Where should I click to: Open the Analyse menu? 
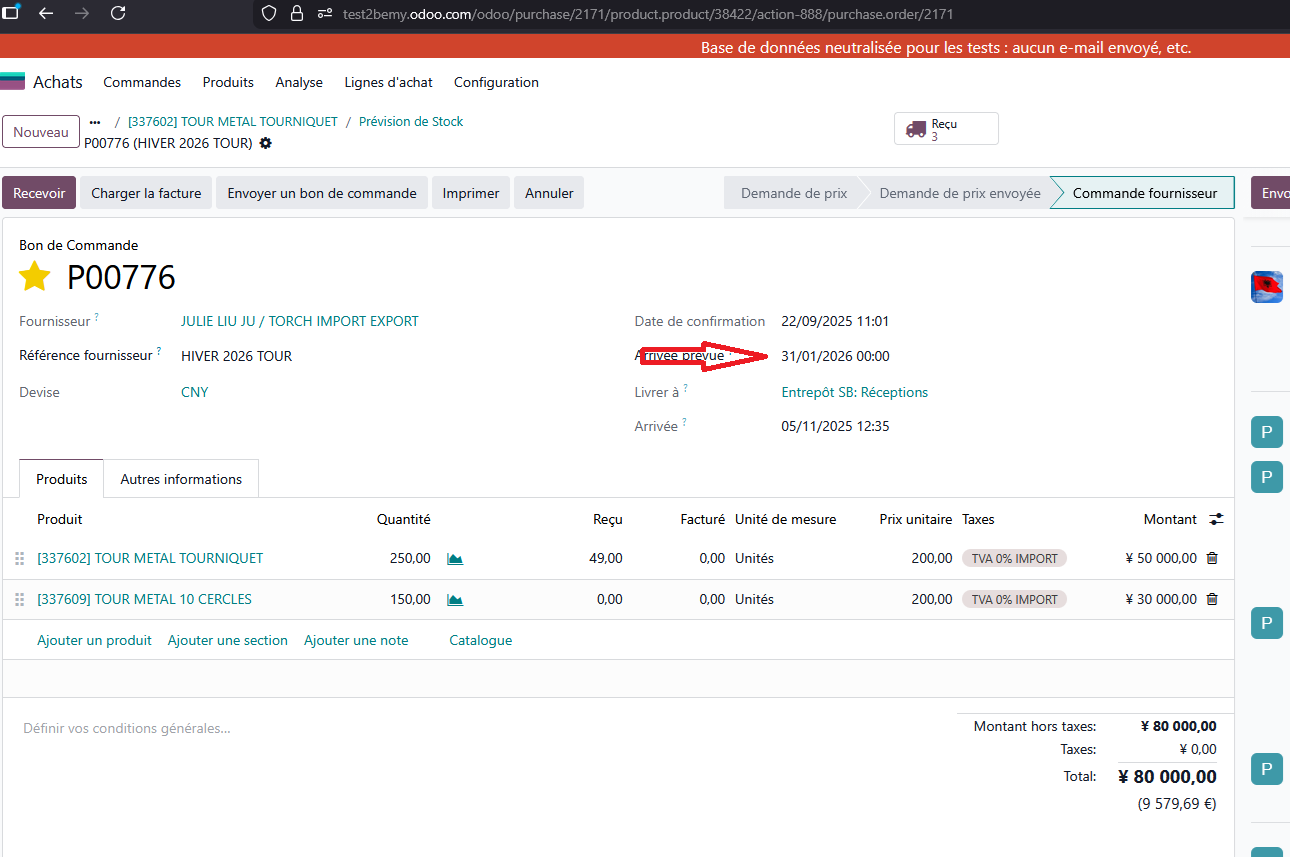[299, 83]
